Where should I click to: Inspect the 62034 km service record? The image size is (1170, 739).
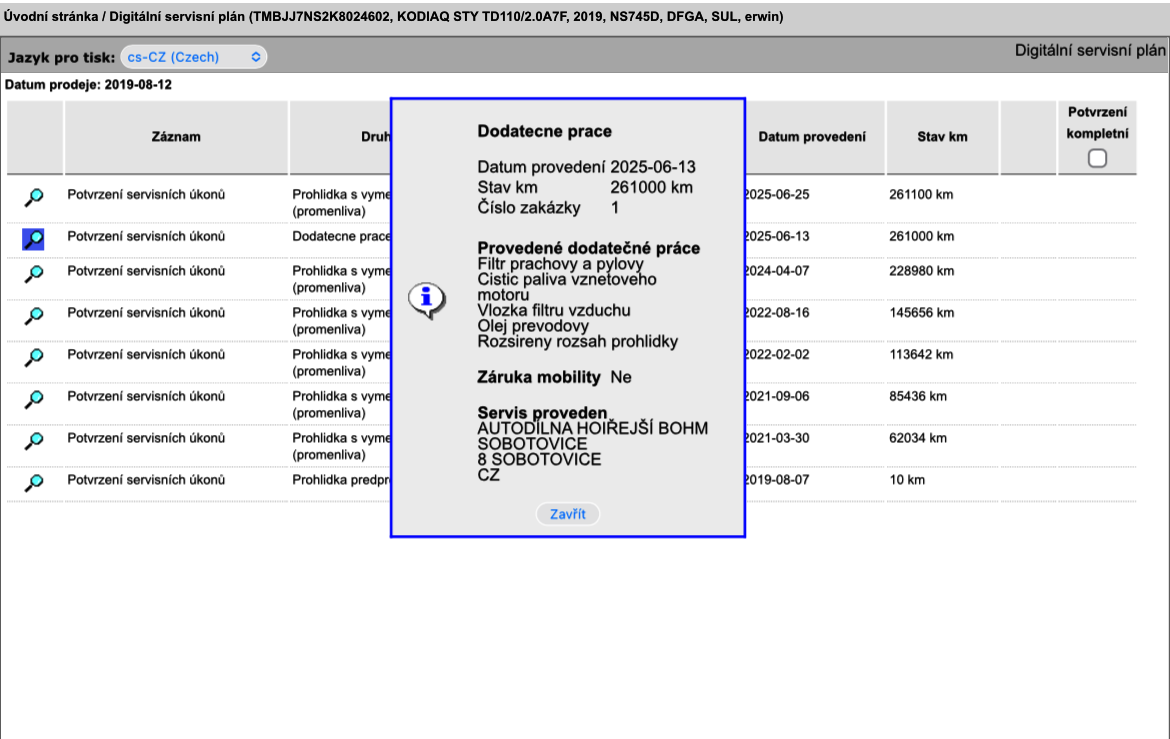tap(34, 441)
